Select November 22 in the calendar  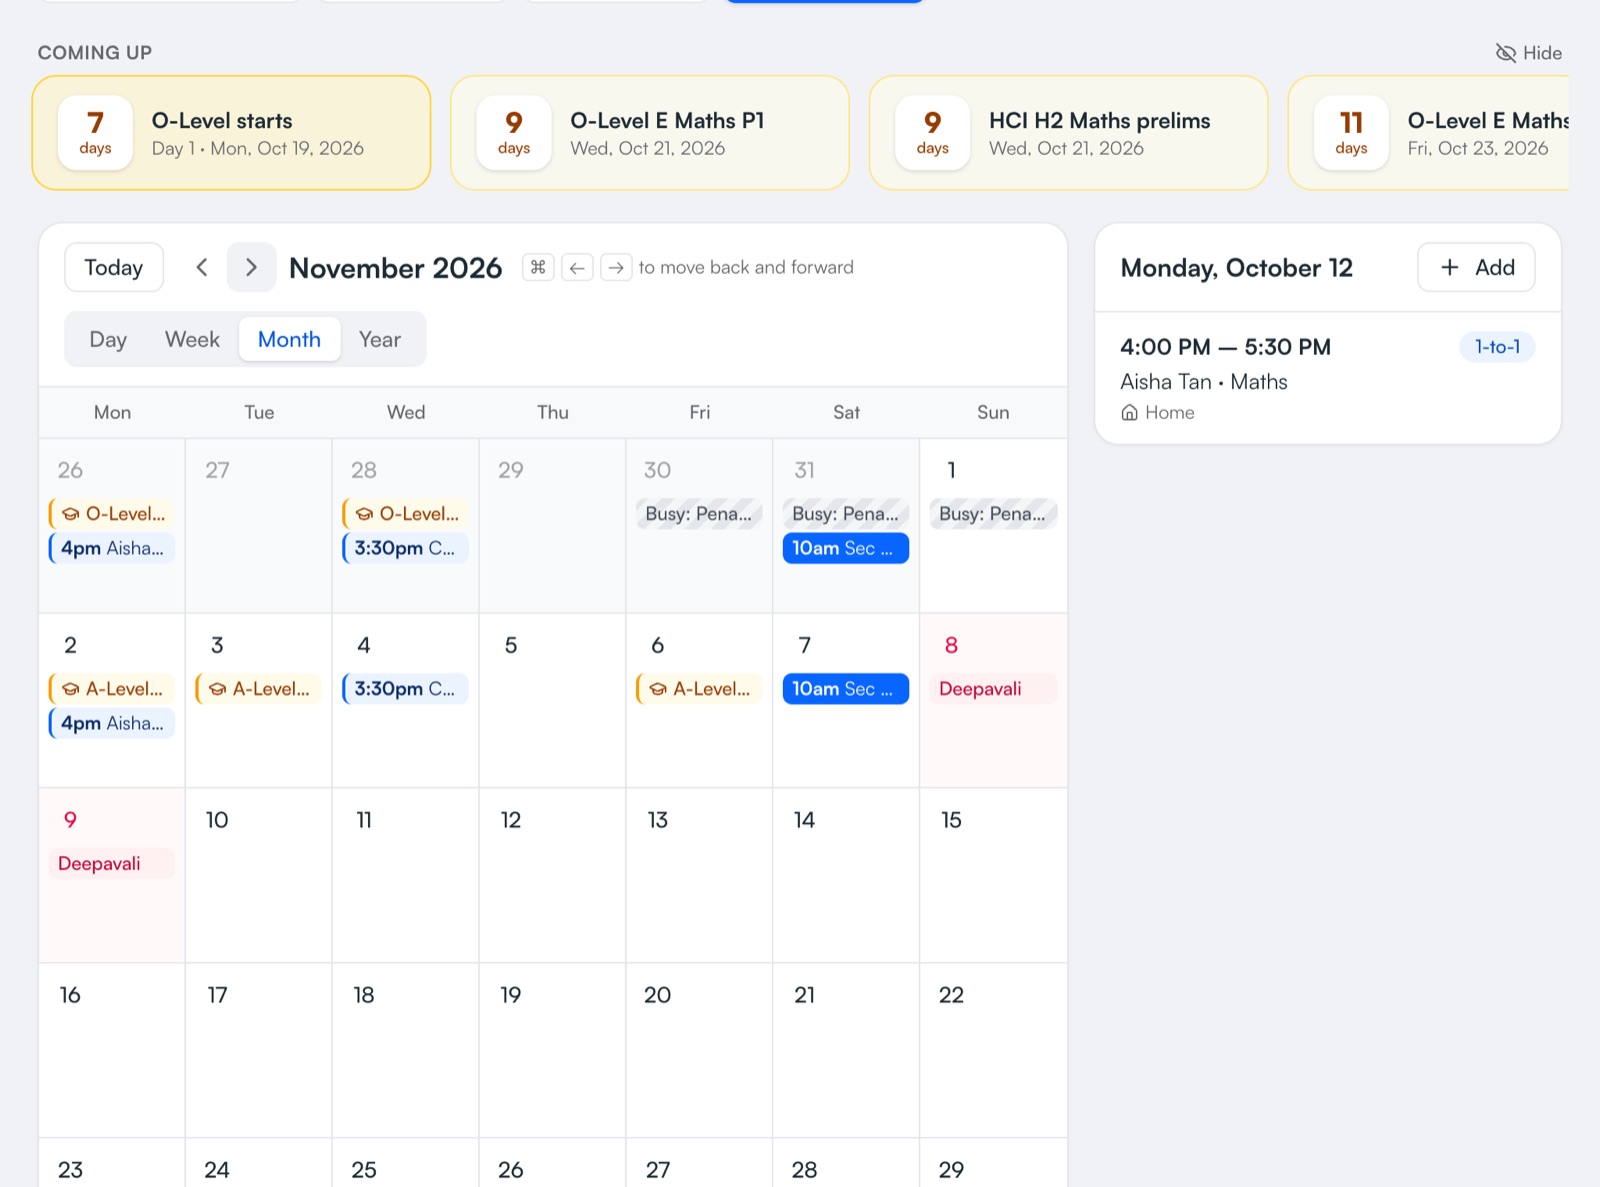pos(993,1050)
